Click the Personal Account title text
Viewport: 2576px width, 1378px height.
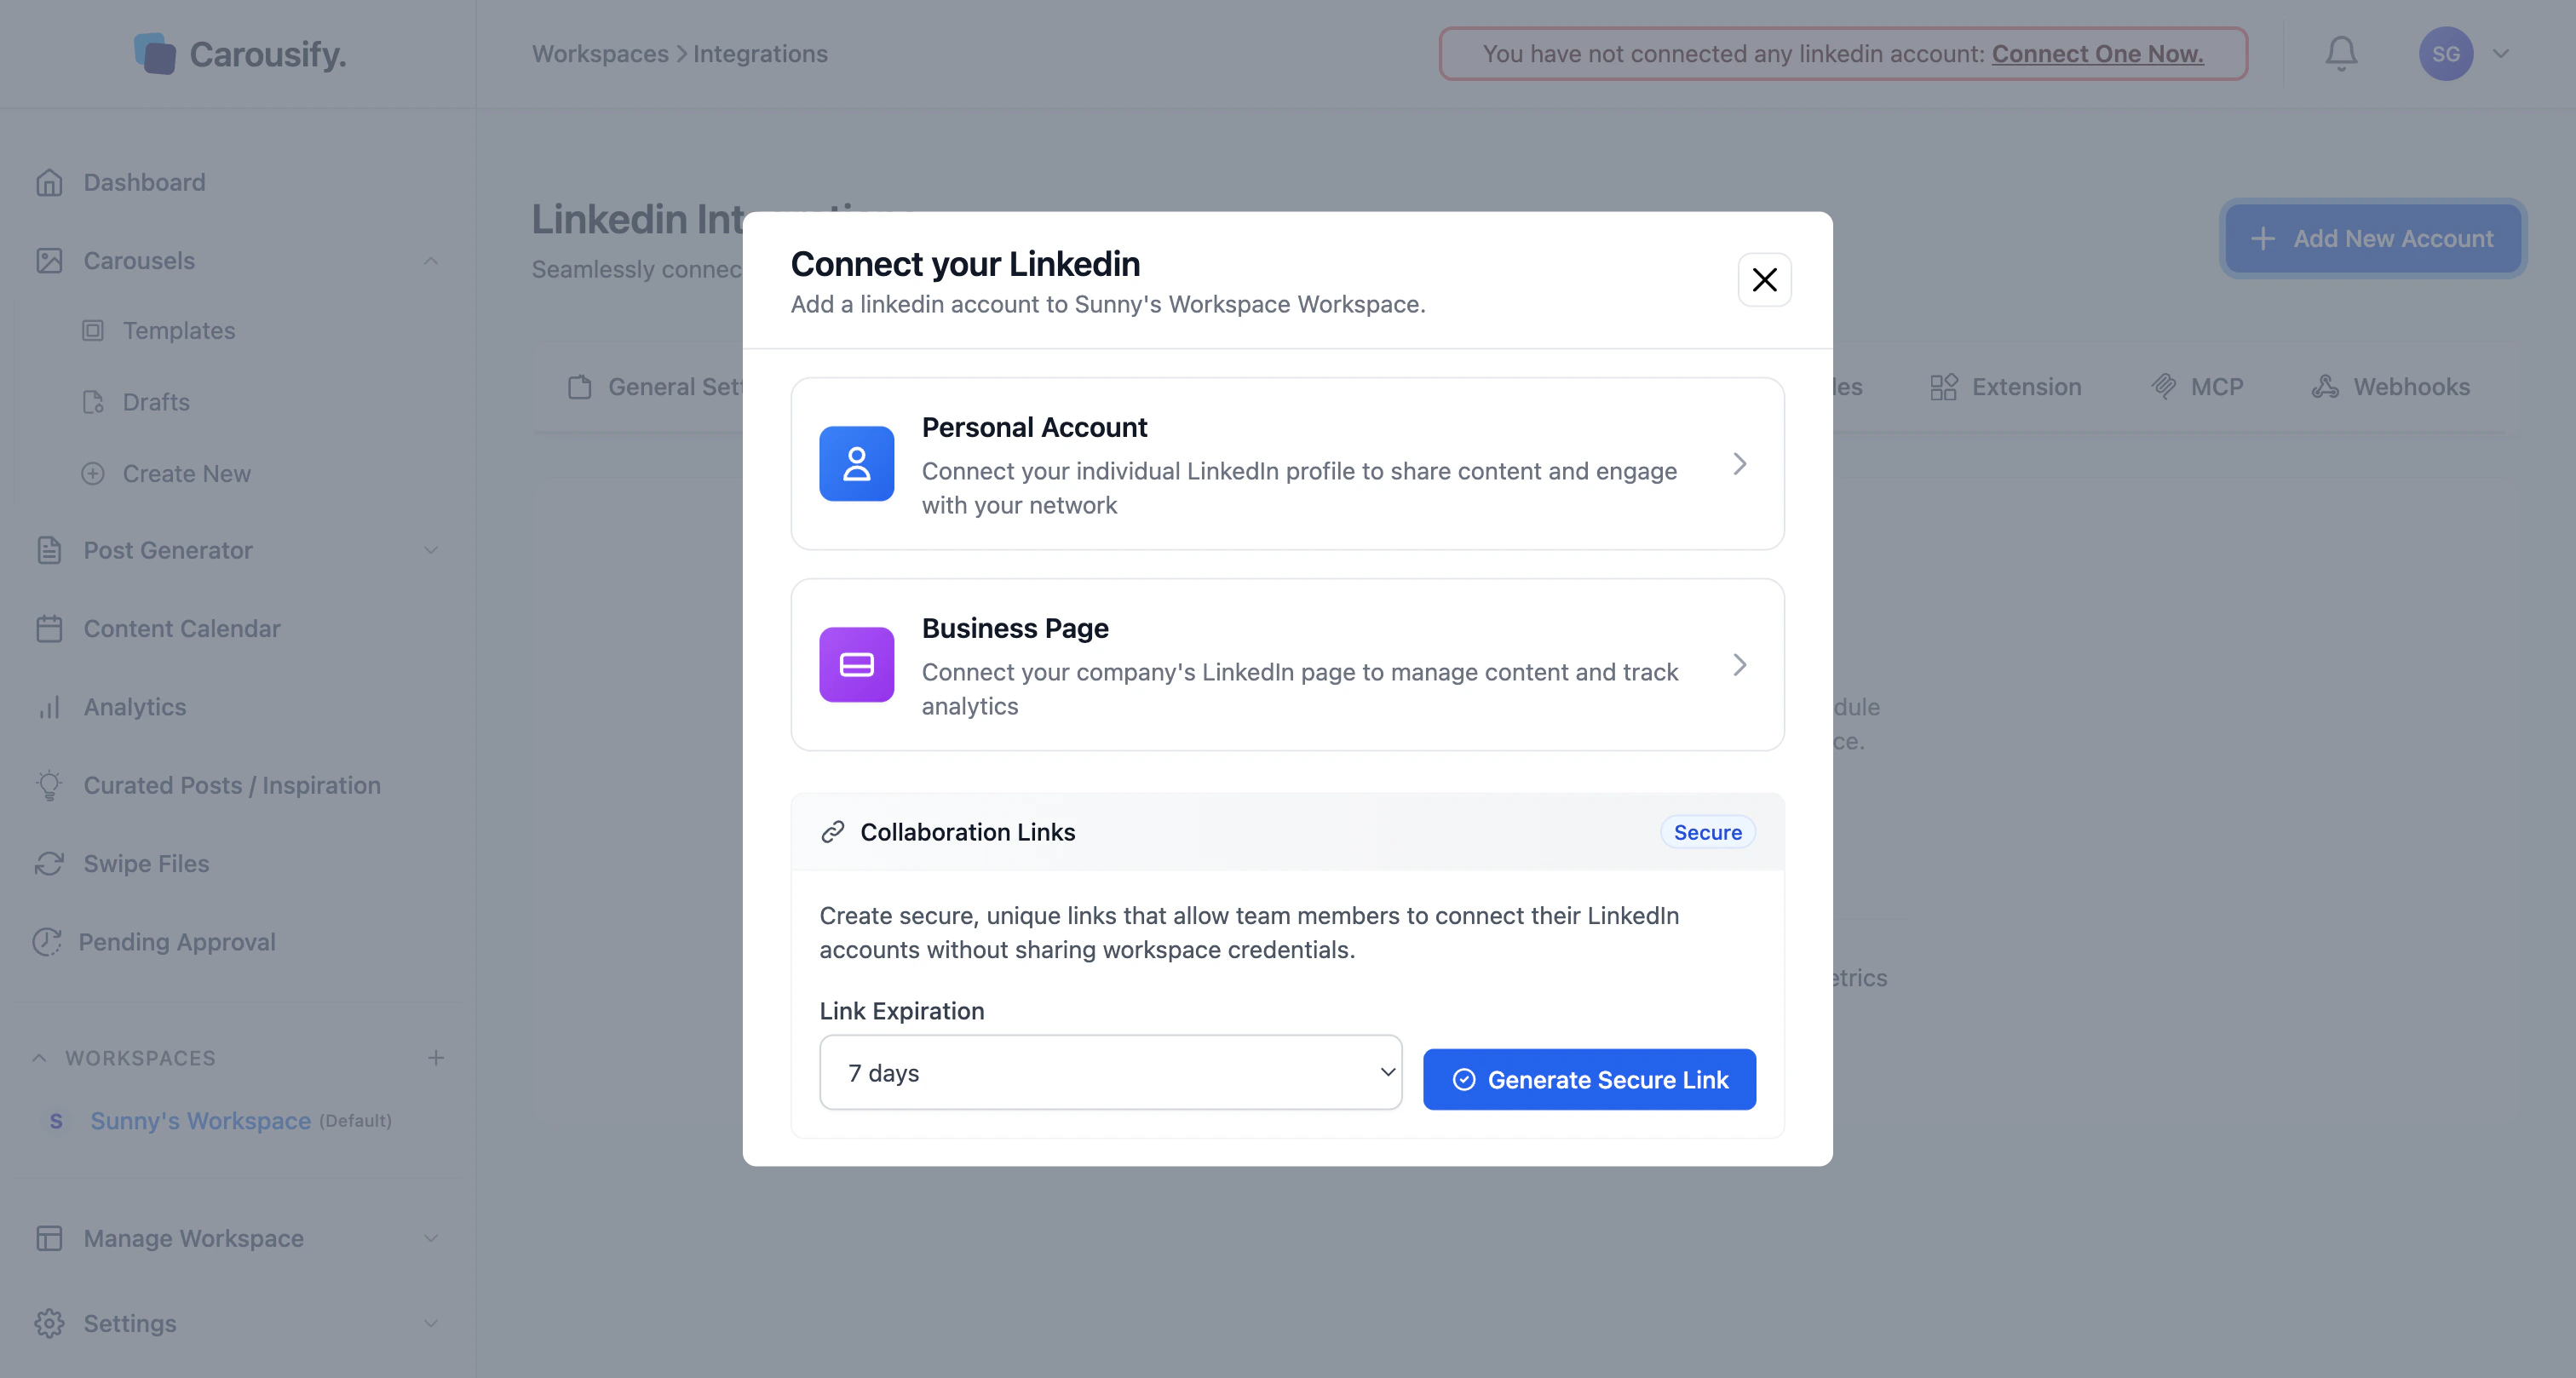point(1034,427)
